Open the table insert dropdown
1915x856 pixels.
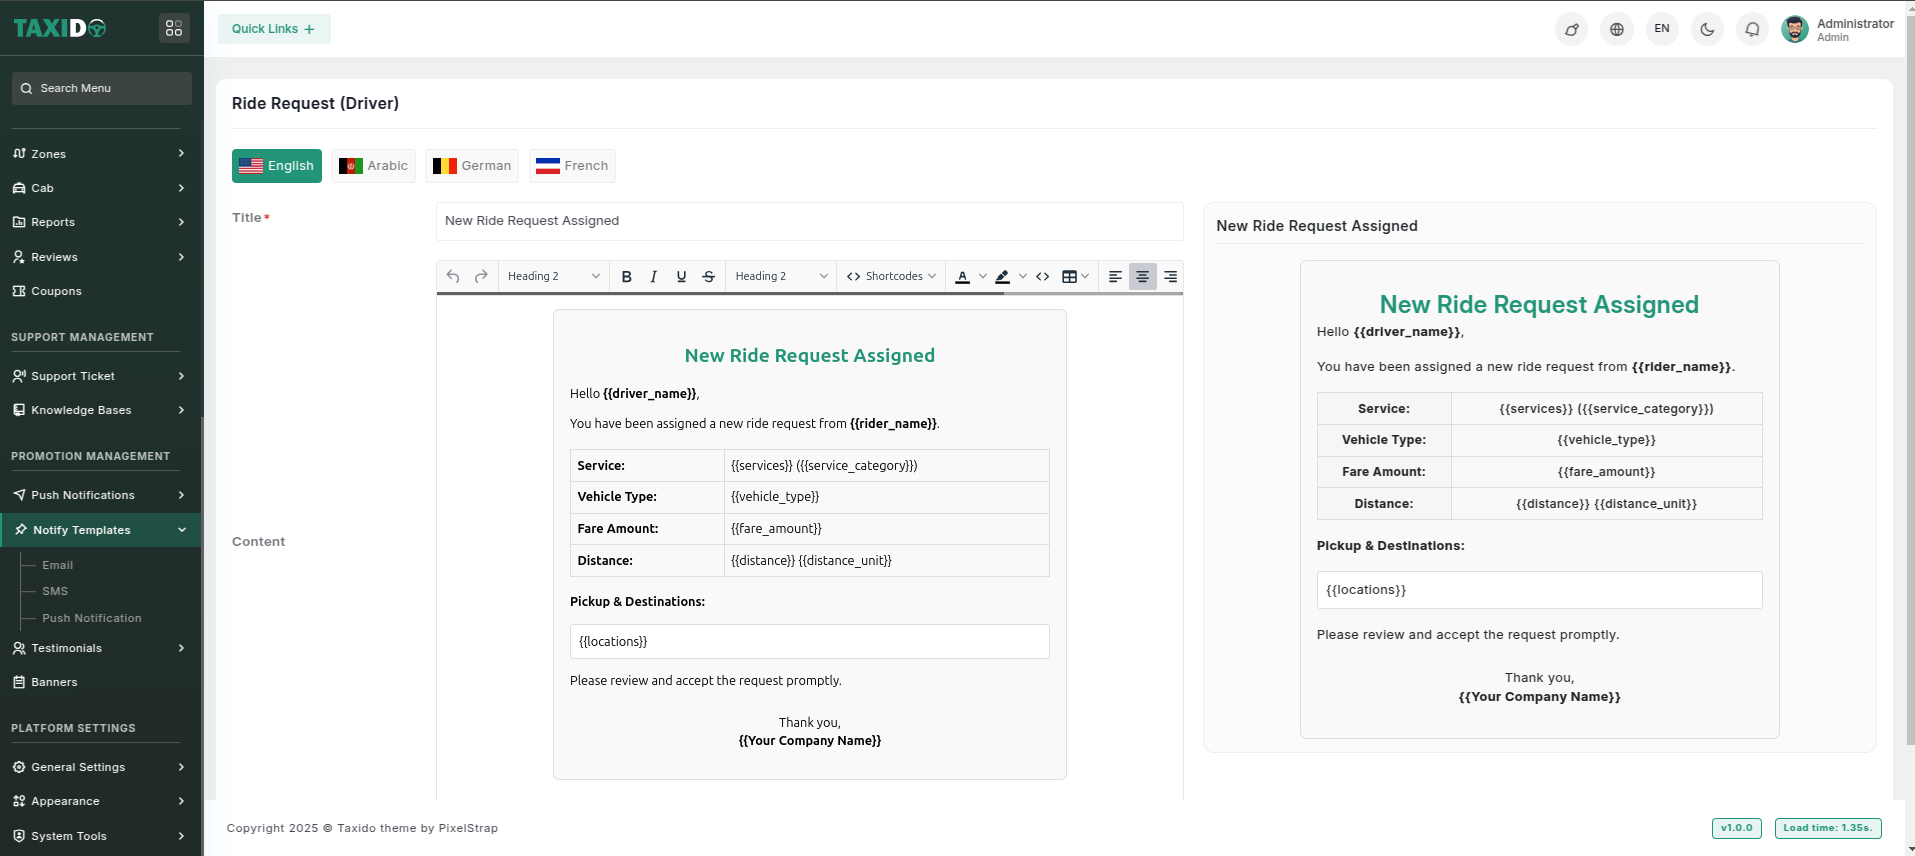click(1074, 277)
